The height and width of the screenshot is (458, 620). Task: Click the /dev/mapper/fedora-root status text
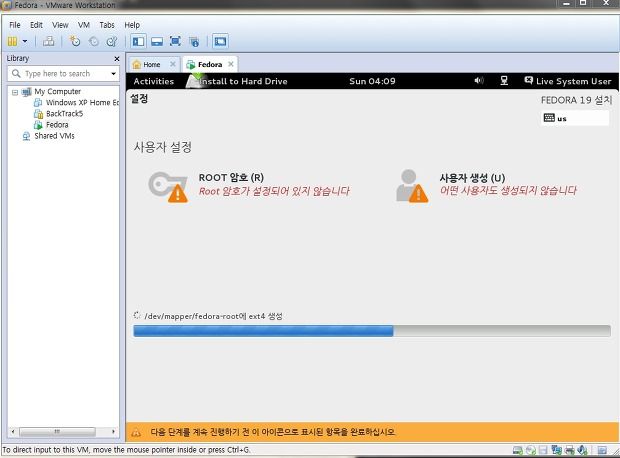214,316
